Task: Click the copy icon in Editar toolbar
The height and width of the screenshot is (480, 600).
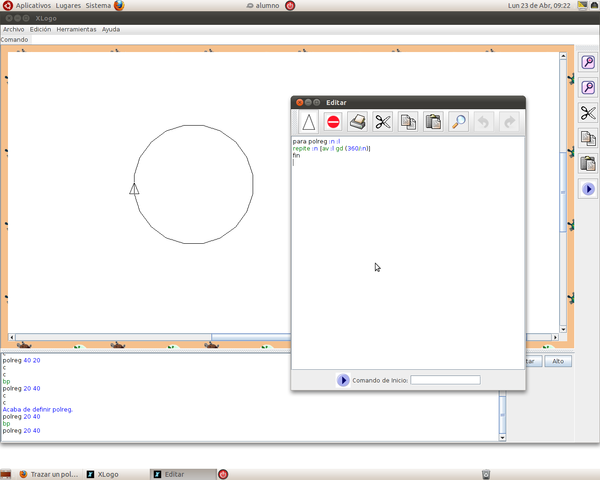Action: [408, 122]
